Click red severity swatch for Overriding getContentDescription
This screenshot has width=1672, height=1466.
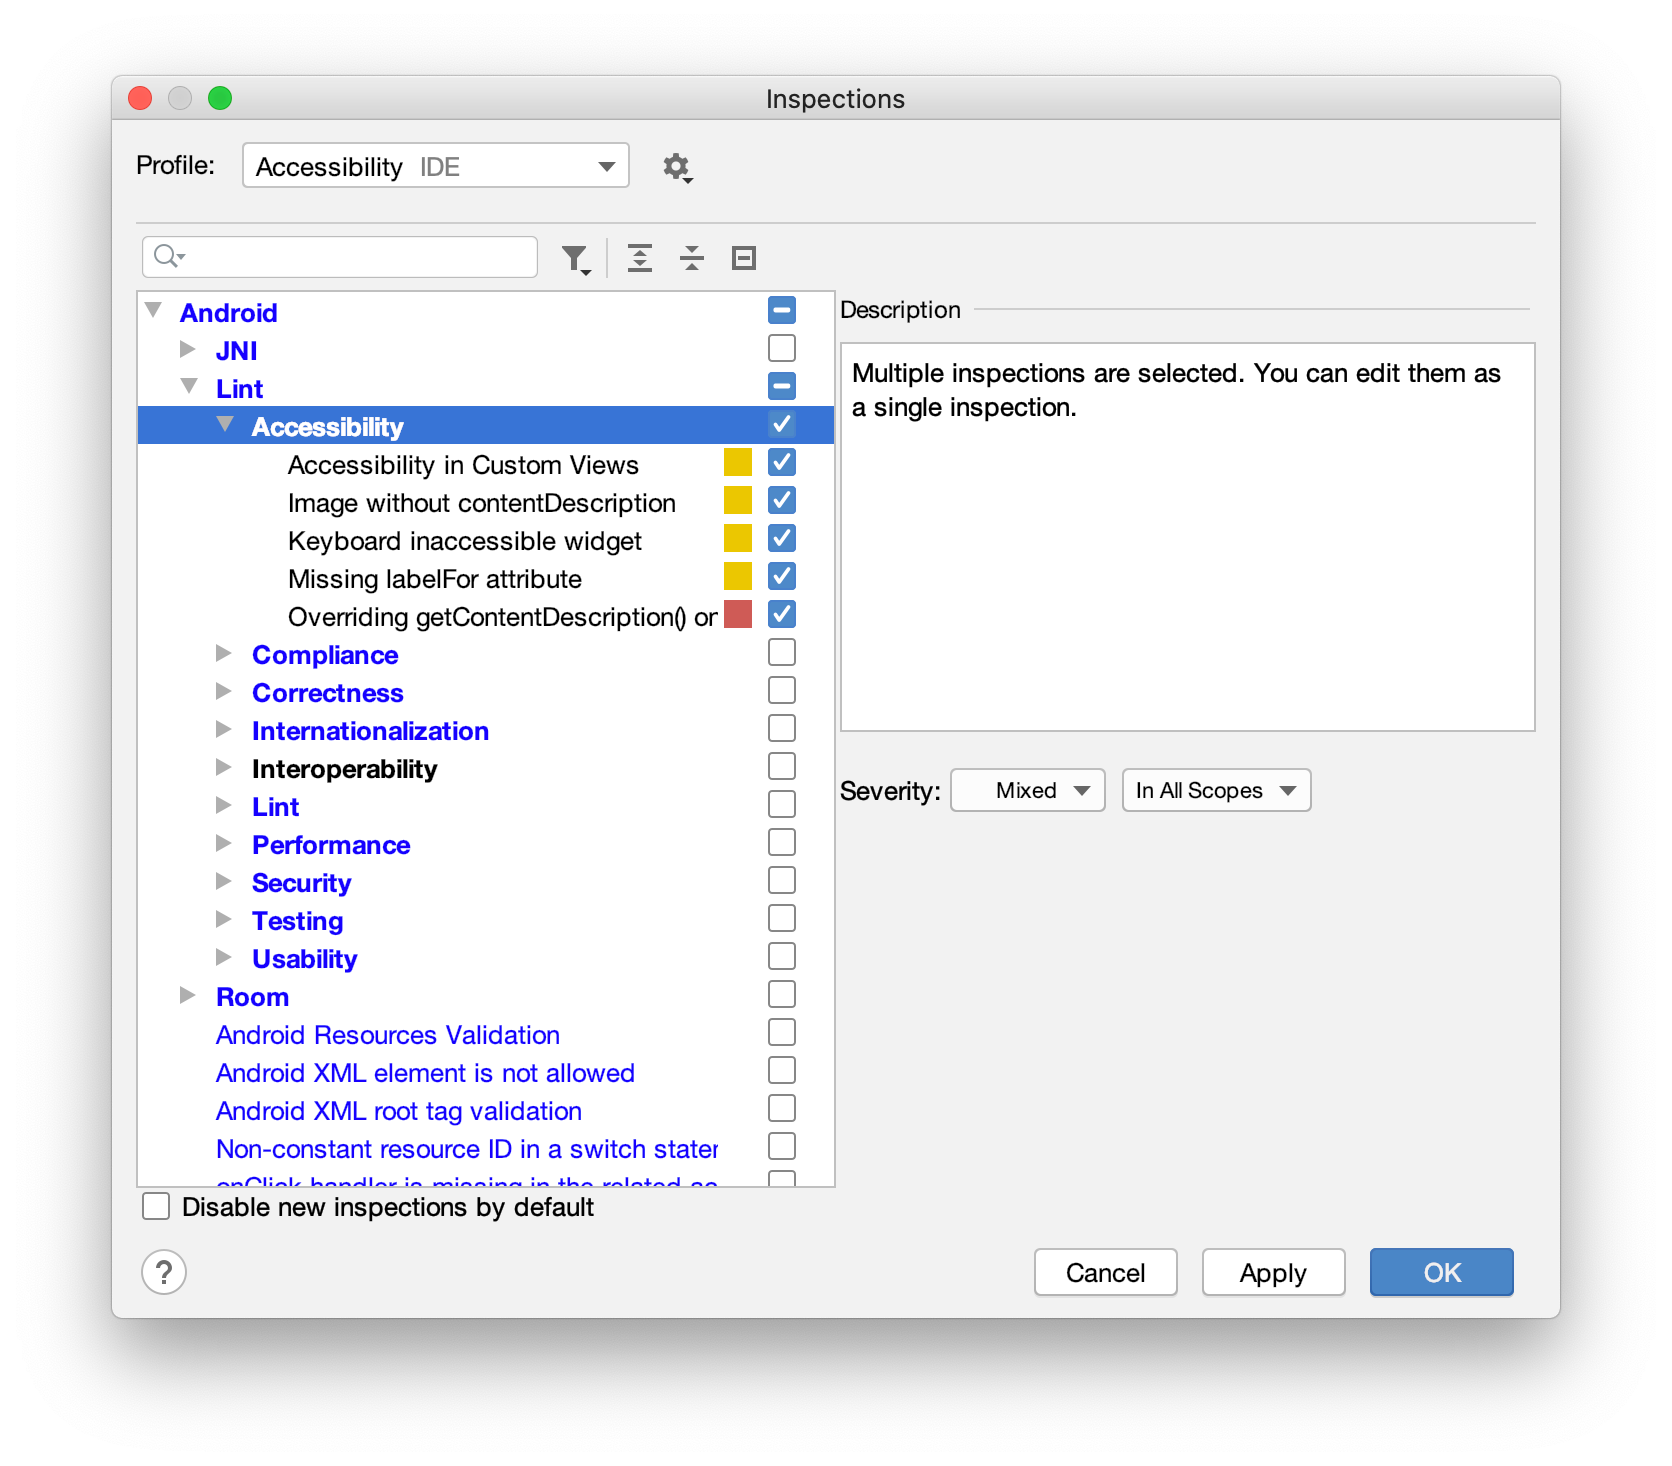pos(738,614)
